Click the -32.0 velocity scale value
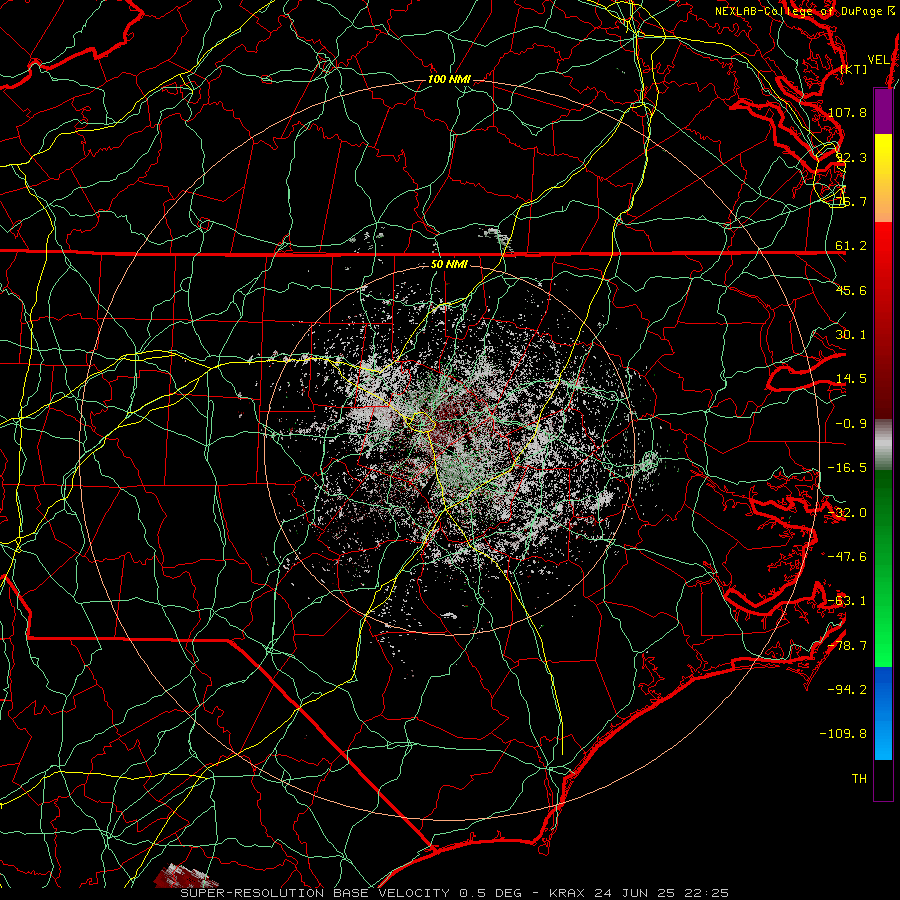Image resolution: width=900 pixels, height=900 pixels. pyautogui.click(x=847, y=513)
